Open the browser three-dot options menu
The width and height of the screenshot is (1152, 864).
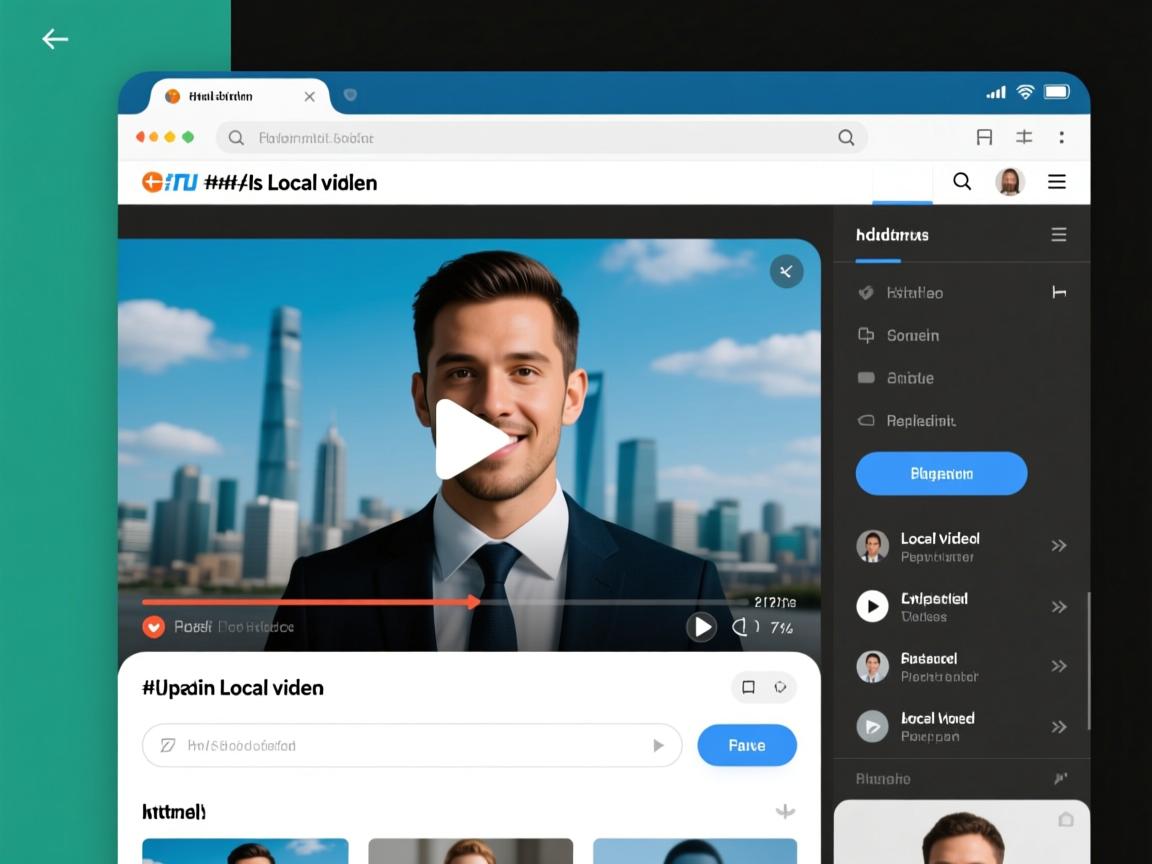point(1061,138)
